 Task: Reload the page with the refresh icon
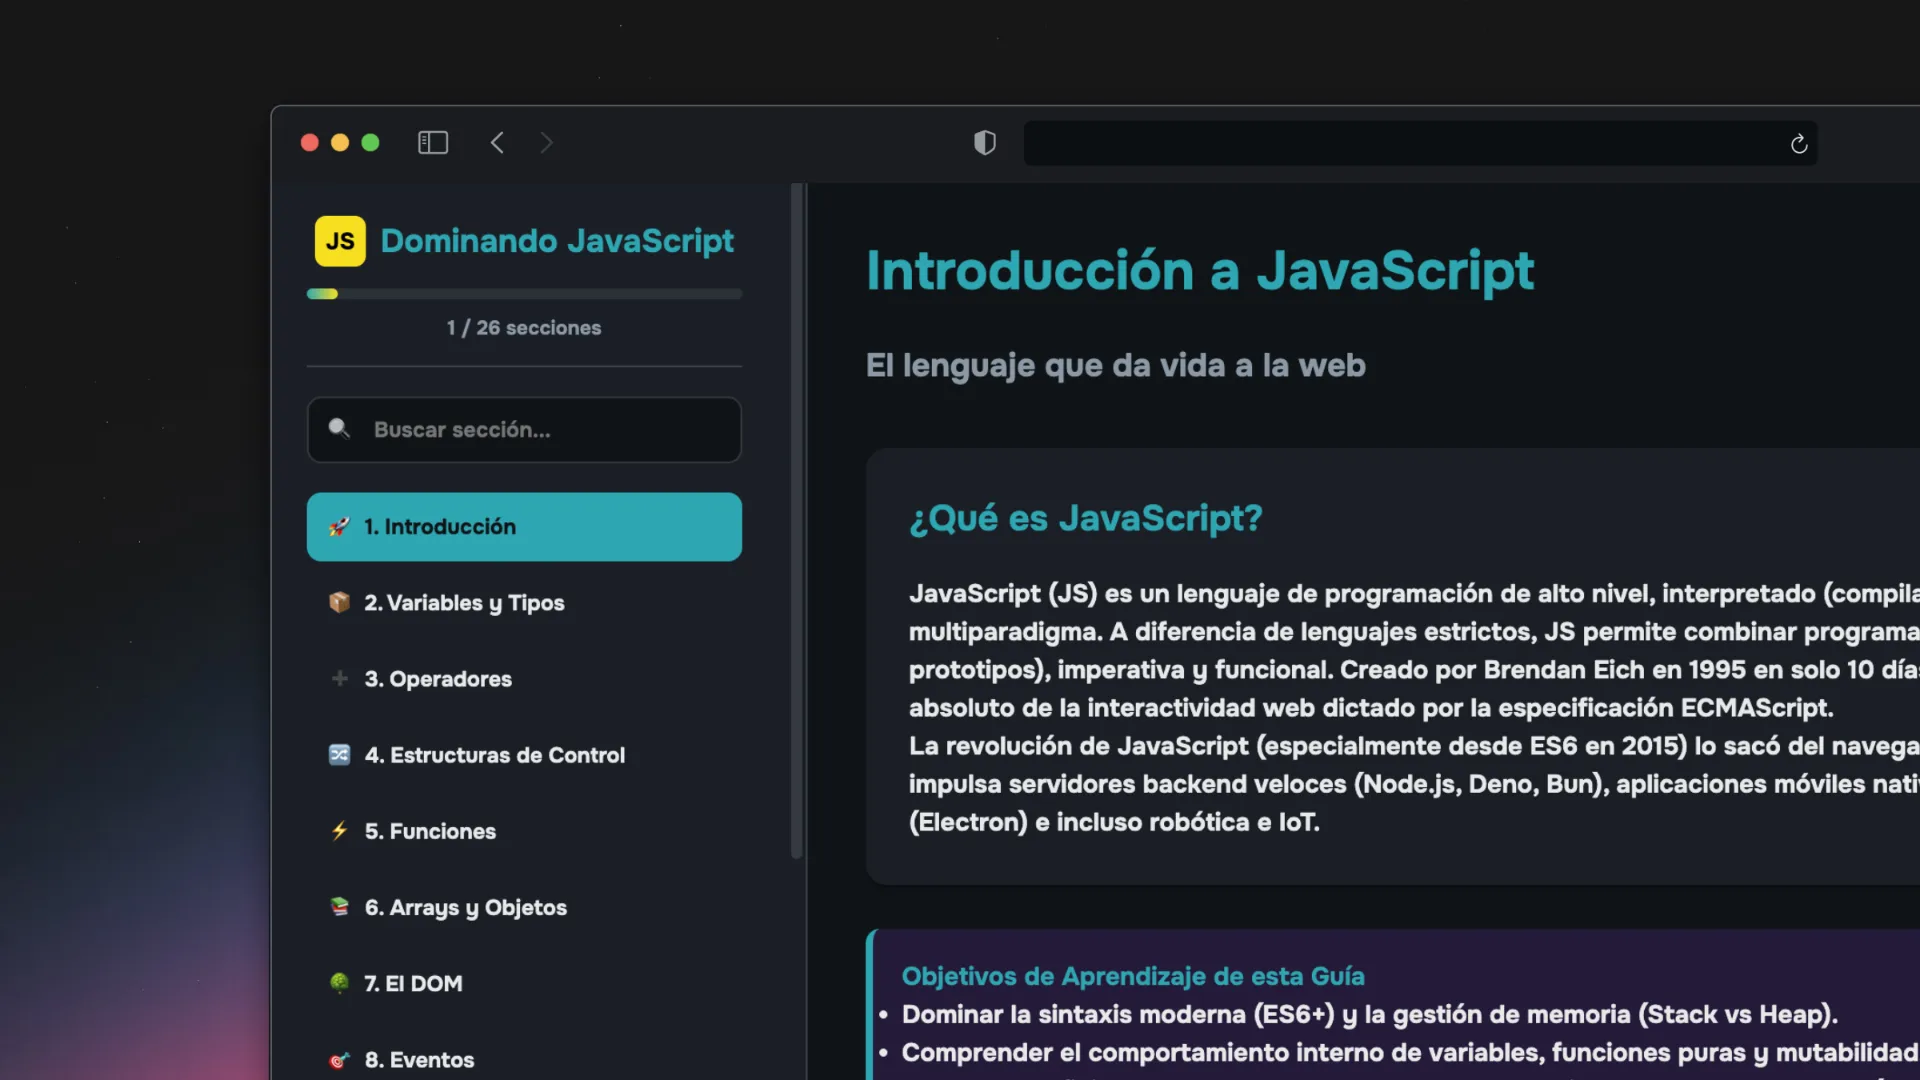click(x=1799, y=144)
